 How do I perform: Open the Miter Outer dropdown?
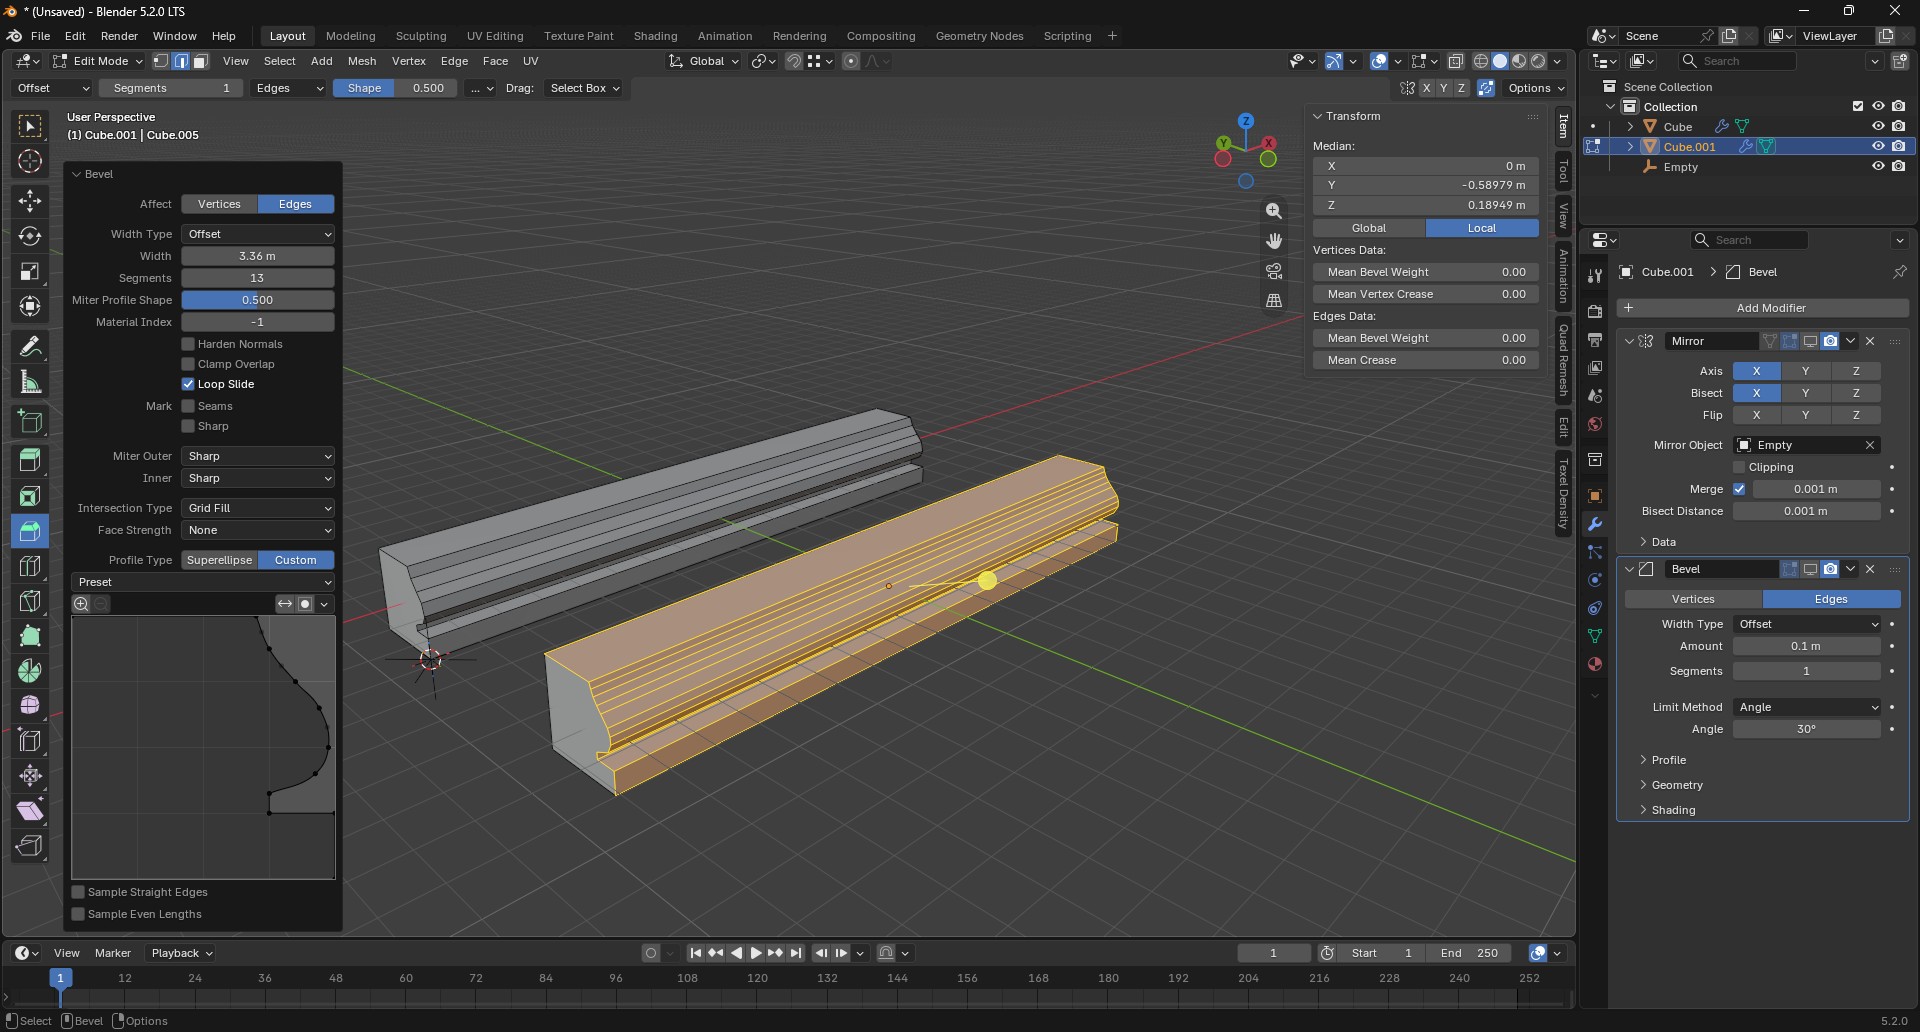pos(258,456)
